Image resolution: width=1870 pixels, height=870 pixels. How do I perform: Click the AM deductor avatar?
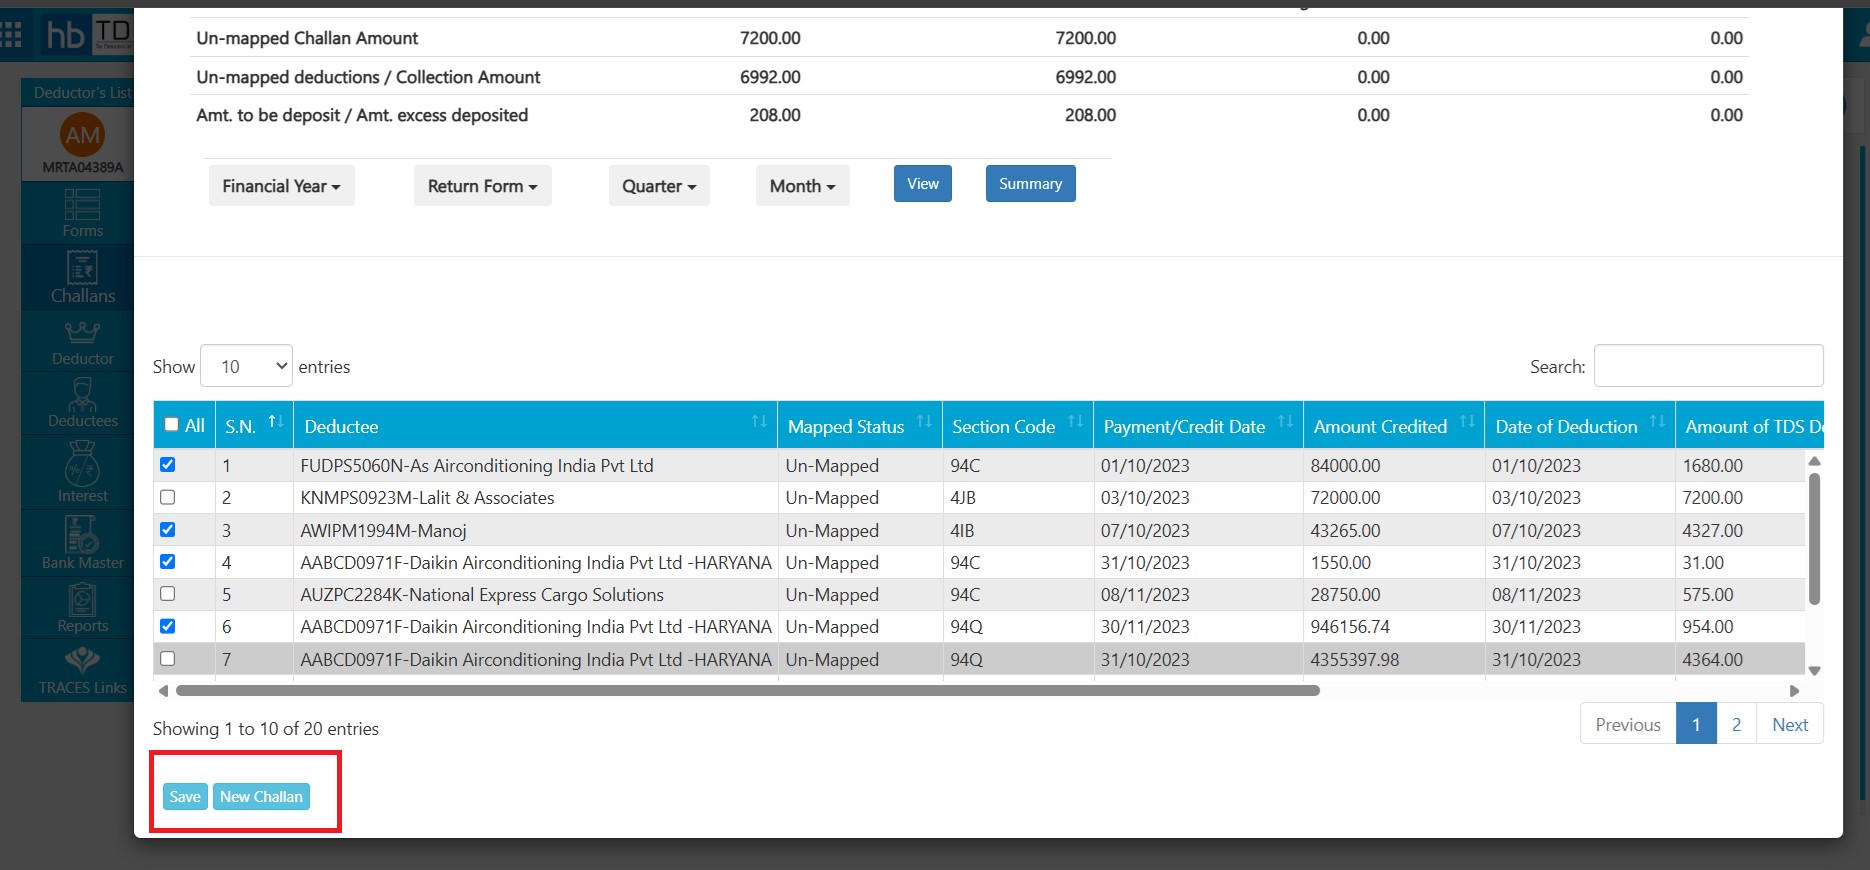click(82, 135)
